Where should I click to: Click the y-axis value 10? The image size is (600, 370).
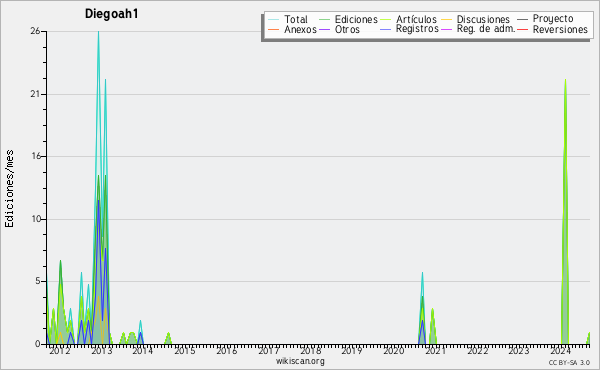(x=36, y=219)
